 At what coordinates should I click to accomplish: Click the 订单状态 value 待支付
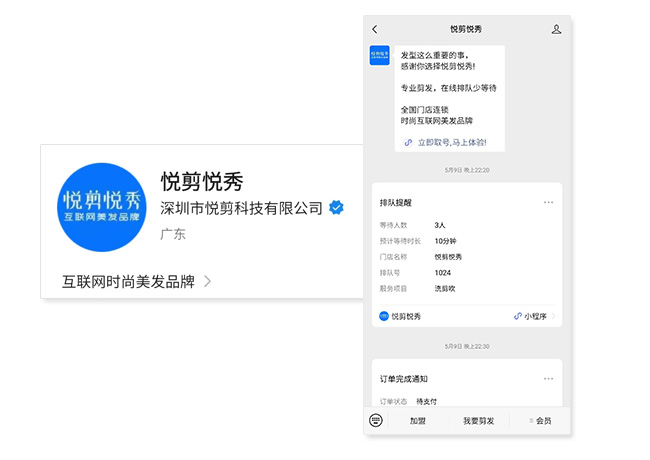[x=426, y=401]
